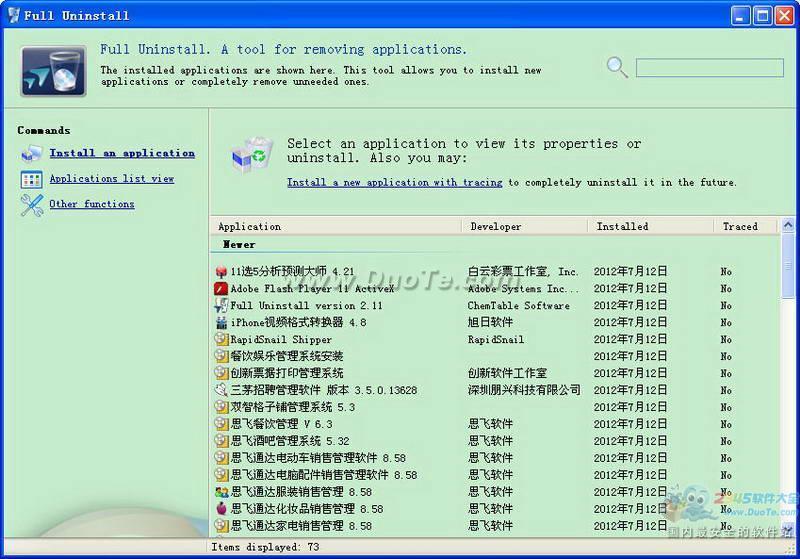Click the 思飞通达化妆品销售管理 apple icon

(x=221, y=509)
